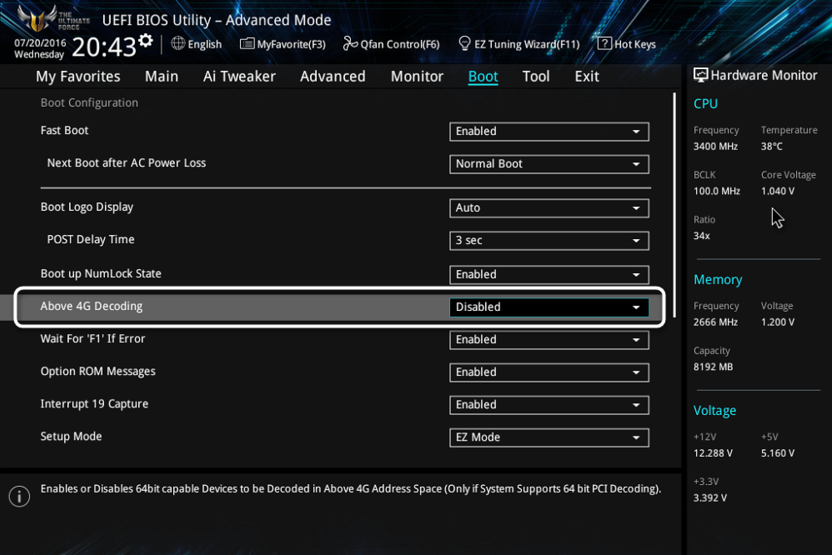Select the Advanced tab
Screen dimensions: 832x555
(333, 76)
